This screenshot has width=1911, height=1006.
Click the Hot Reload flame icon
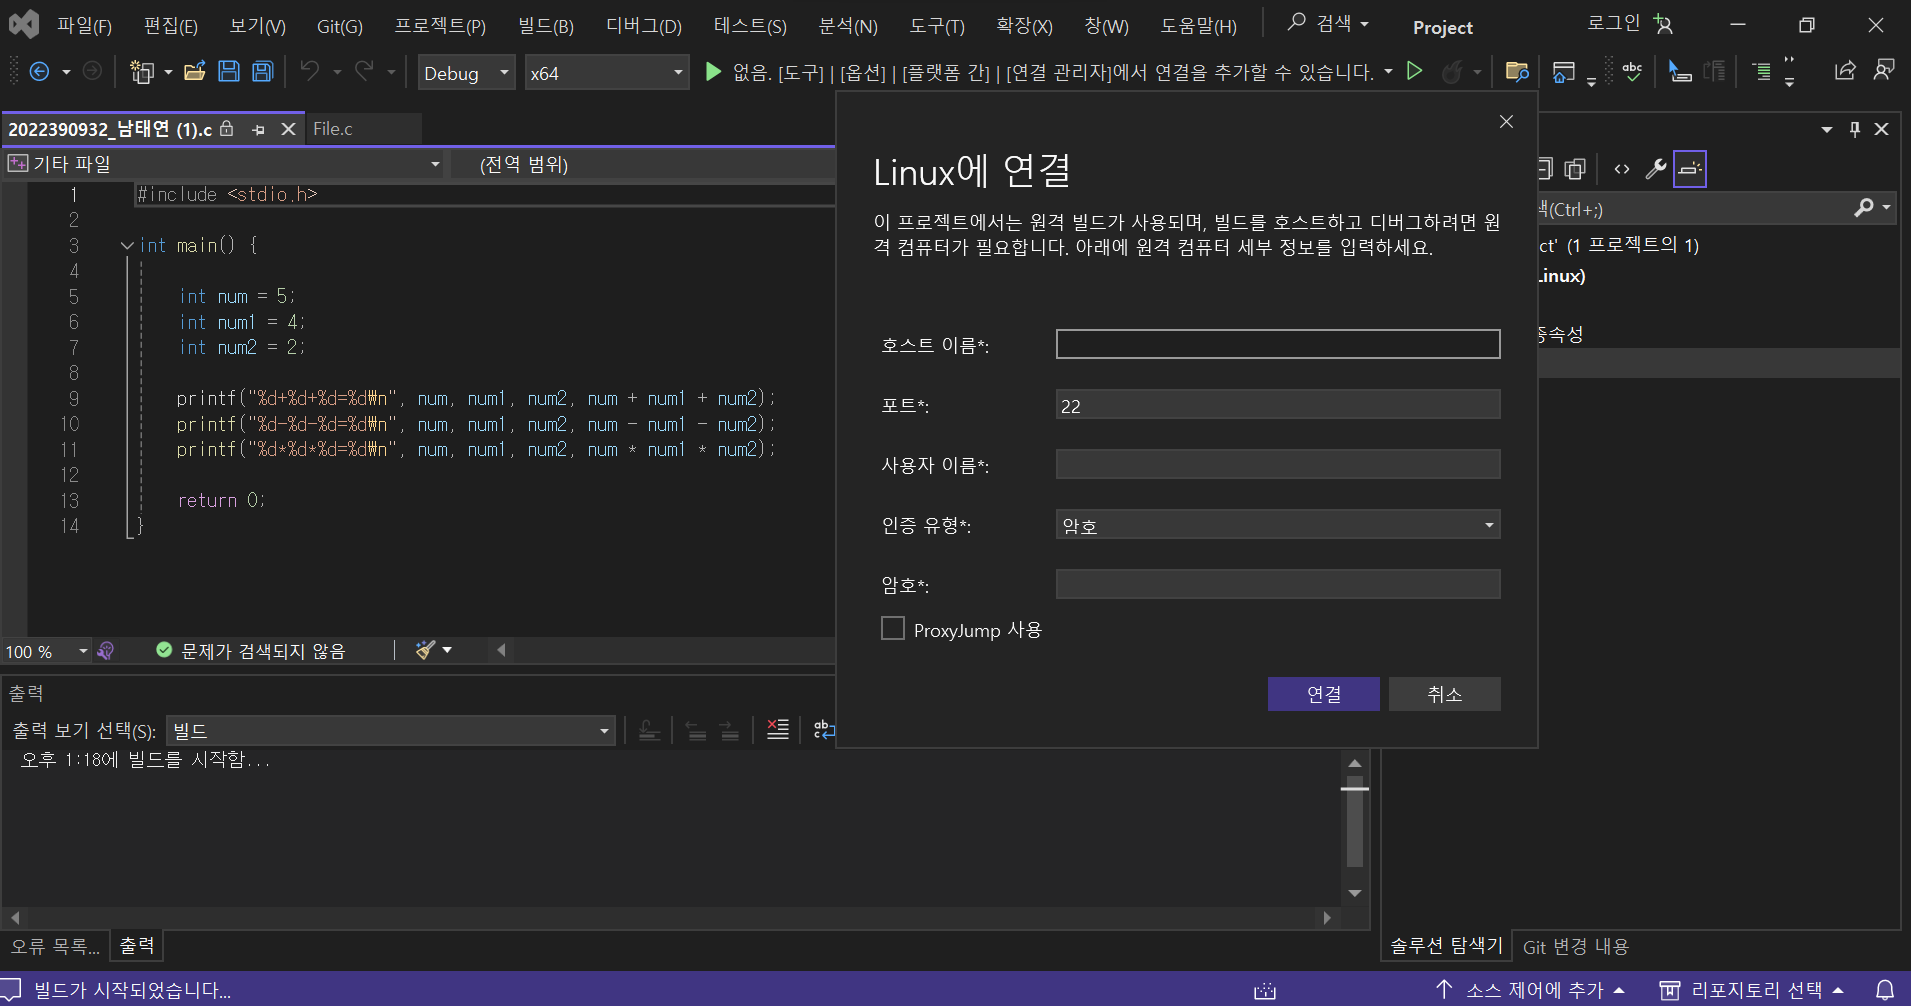point(1451,71)
